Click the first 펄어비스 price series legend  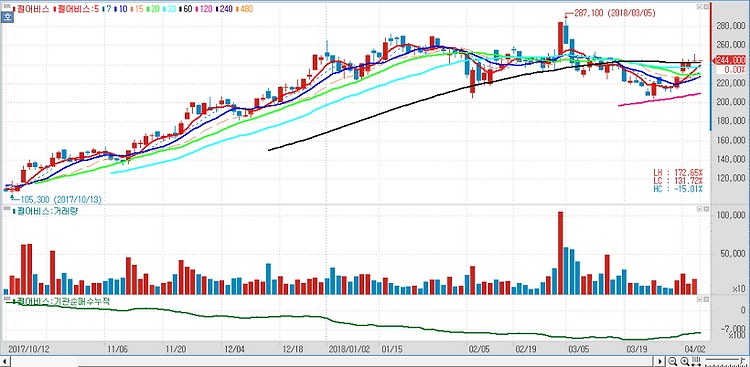pyautogui.click(x=31, y=9)
